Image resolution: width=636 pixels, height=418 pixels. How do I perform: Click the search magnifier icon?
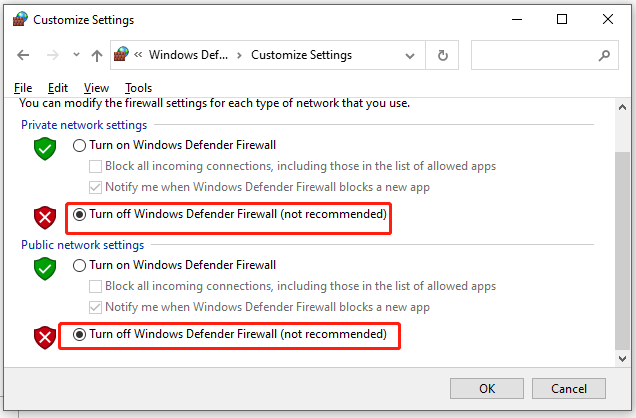604,55
